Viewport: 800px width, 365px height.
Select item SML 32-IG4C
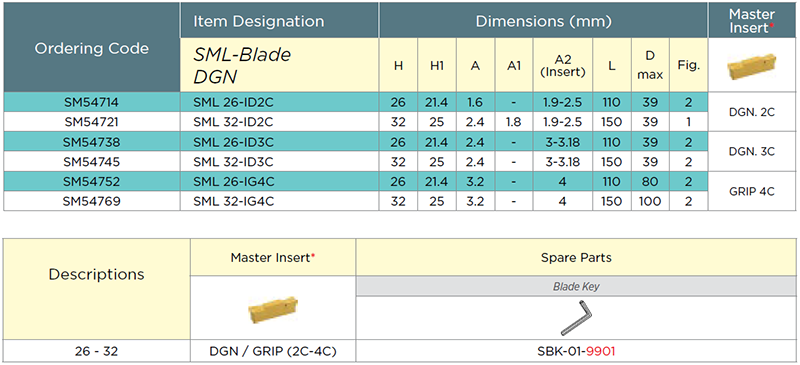[234, 201]
